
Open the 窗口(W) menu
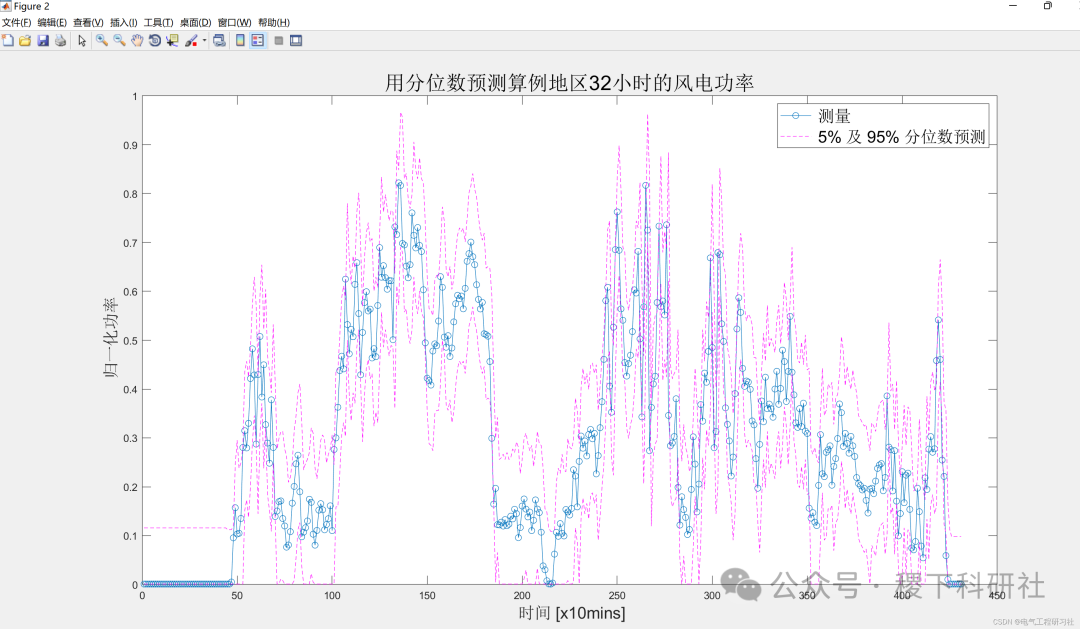(234, 23)
